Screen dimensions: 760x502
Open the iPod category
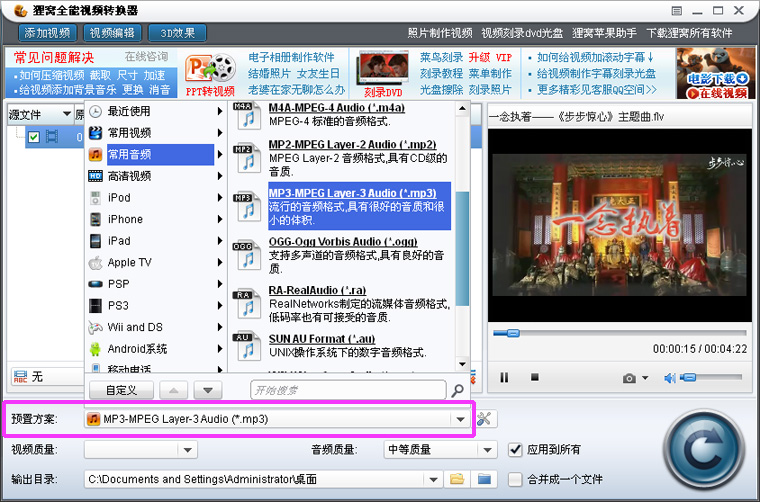point(155,198)
